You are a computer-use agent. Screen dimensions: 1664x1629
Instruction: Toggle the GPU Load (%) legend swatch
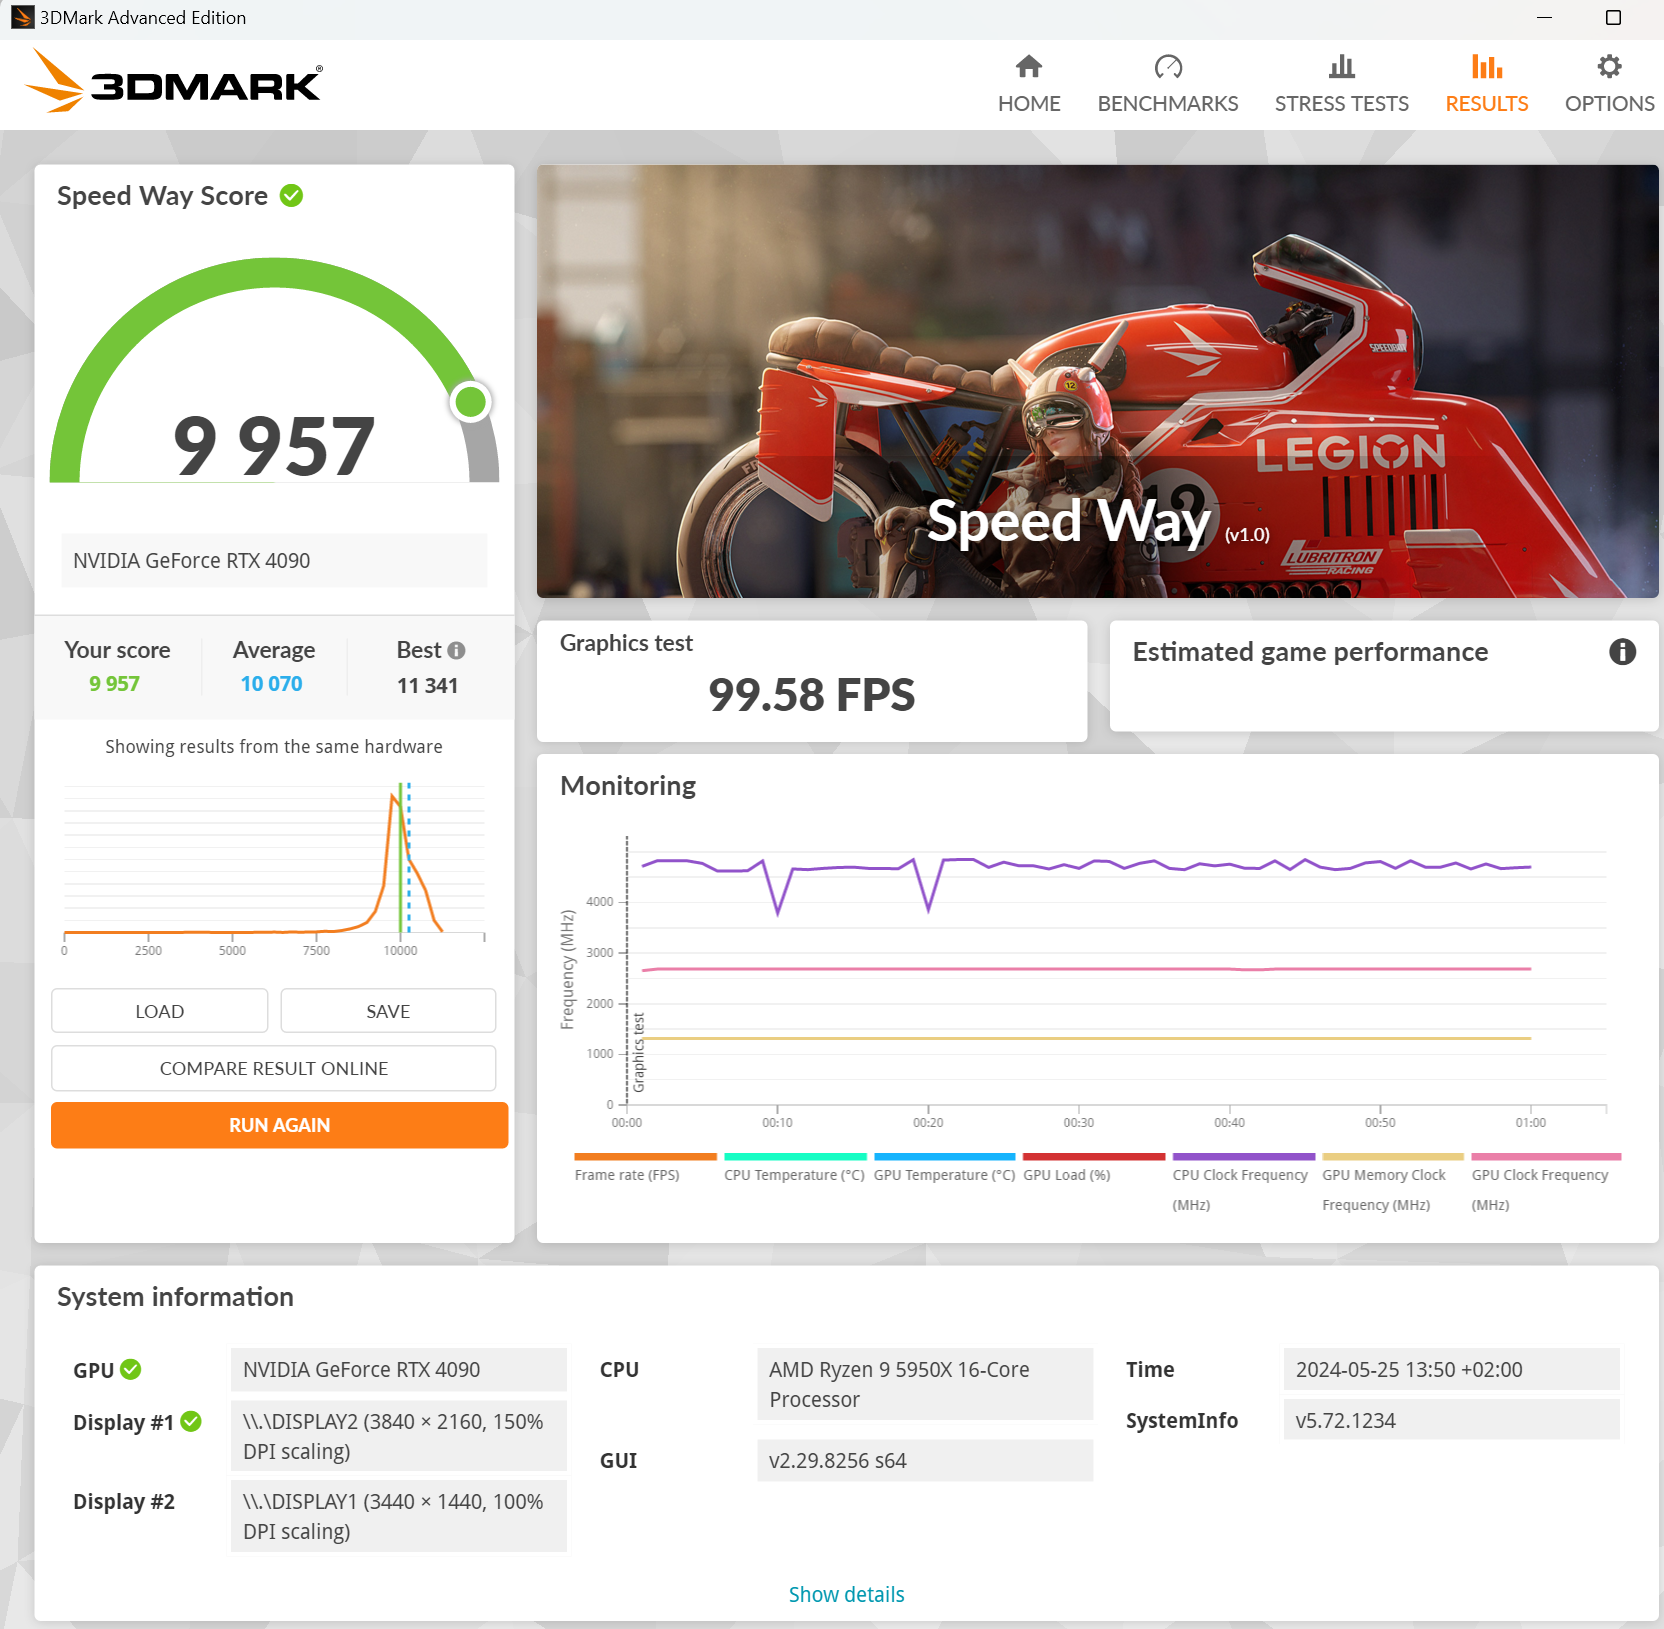(1094, 1157)
